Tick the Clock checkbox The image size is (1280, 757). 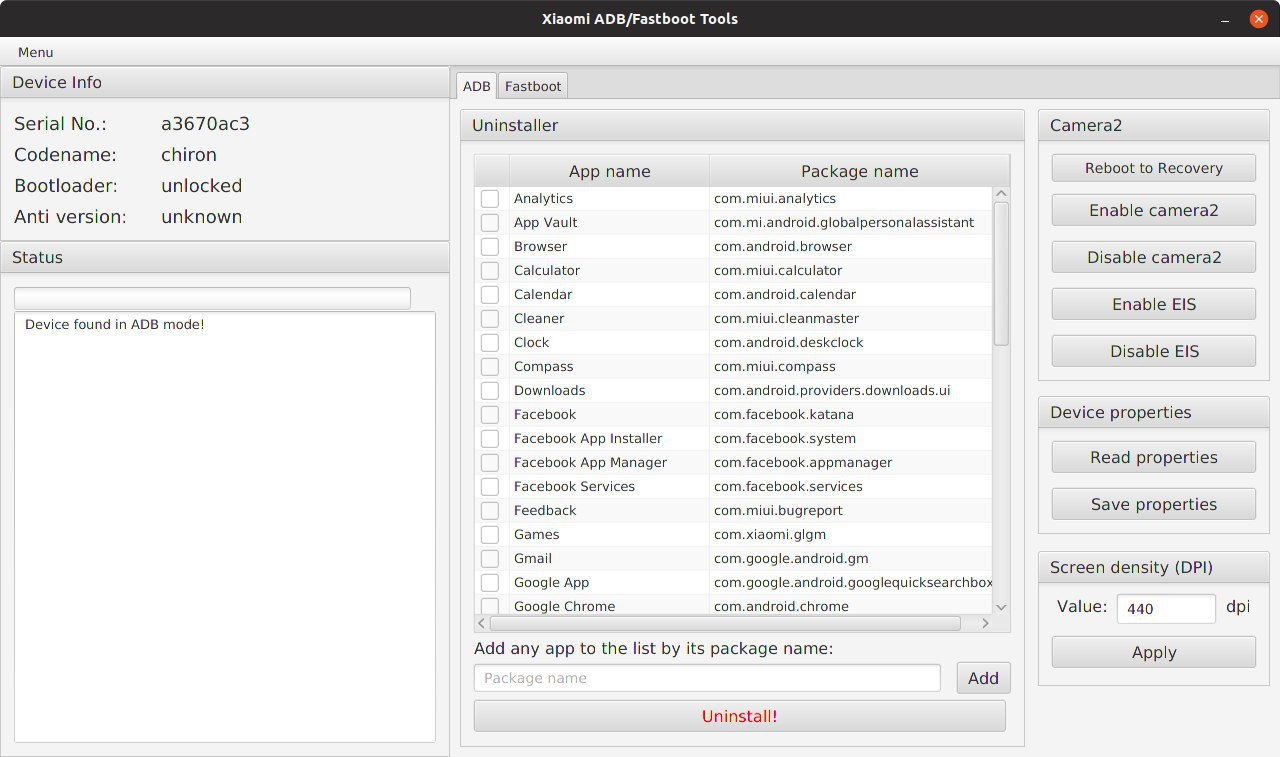tap(490, 343)
